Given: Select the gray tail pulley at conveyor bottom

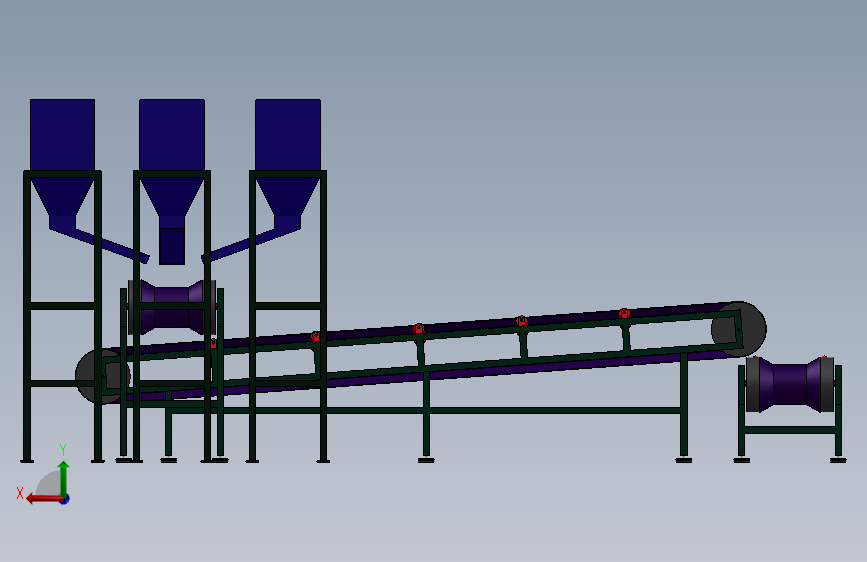Looking at the screenshot, I should tap(88, 377).
